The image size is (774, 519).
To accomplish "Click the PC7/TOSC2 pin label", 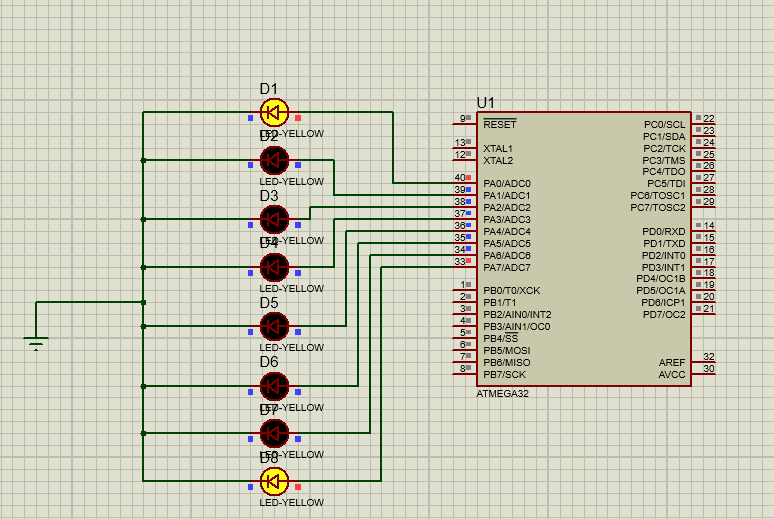I will (x=658, y=207).
